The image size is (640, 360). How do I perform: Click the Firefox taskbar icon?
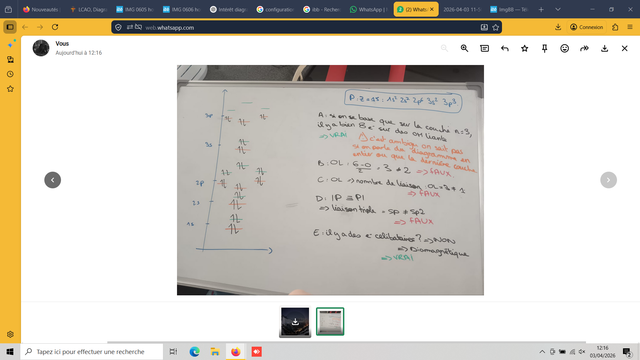(x=236, y=351)
